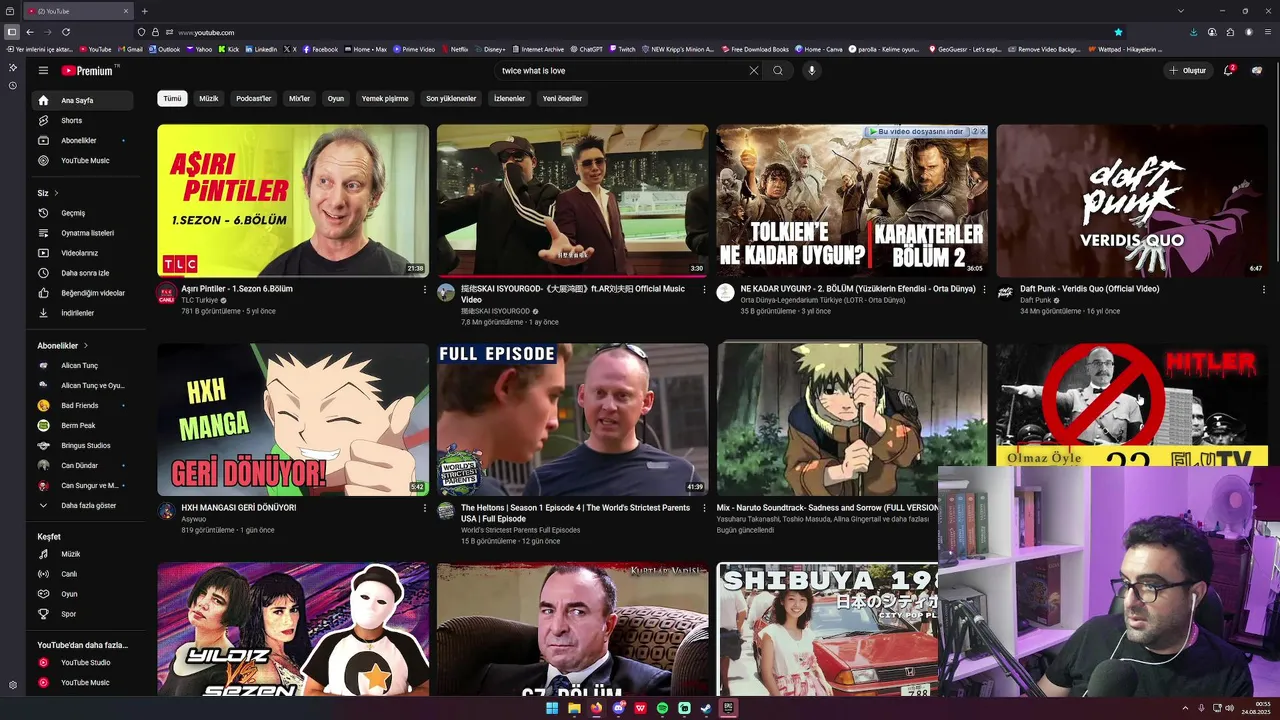1280x720 pixels.
Task: Go to Ana Sayfa home
Action: (80, 100)
